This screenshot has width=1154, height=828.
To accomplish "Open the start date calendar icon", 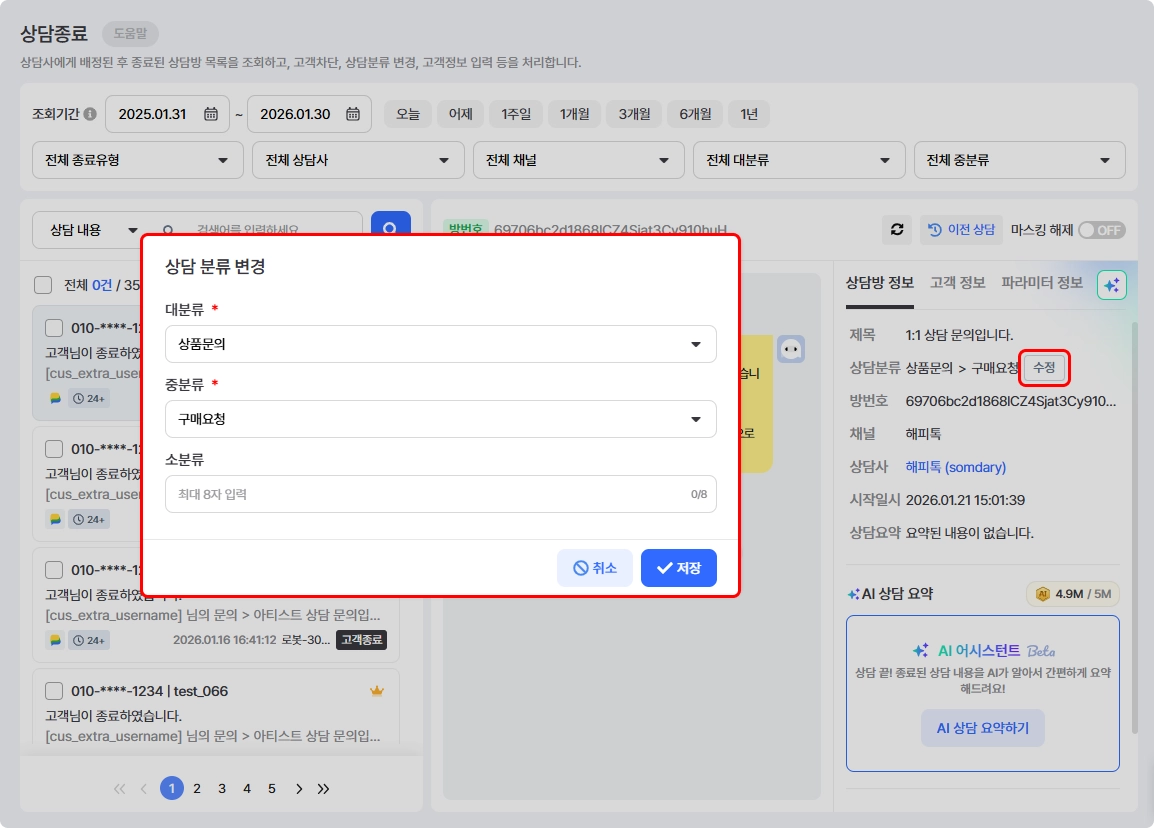I will pyautogui.click(x=211, y=114).
